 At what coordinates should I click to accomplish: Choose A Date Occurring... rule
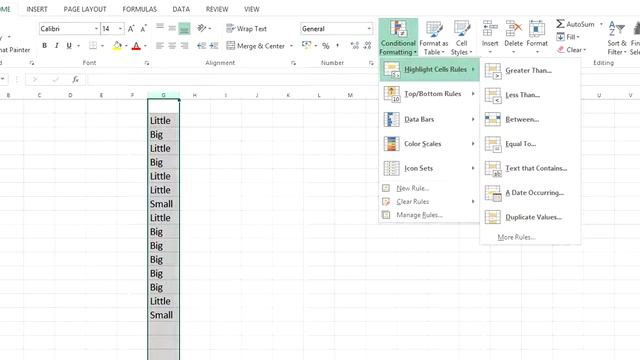[530, 193]
